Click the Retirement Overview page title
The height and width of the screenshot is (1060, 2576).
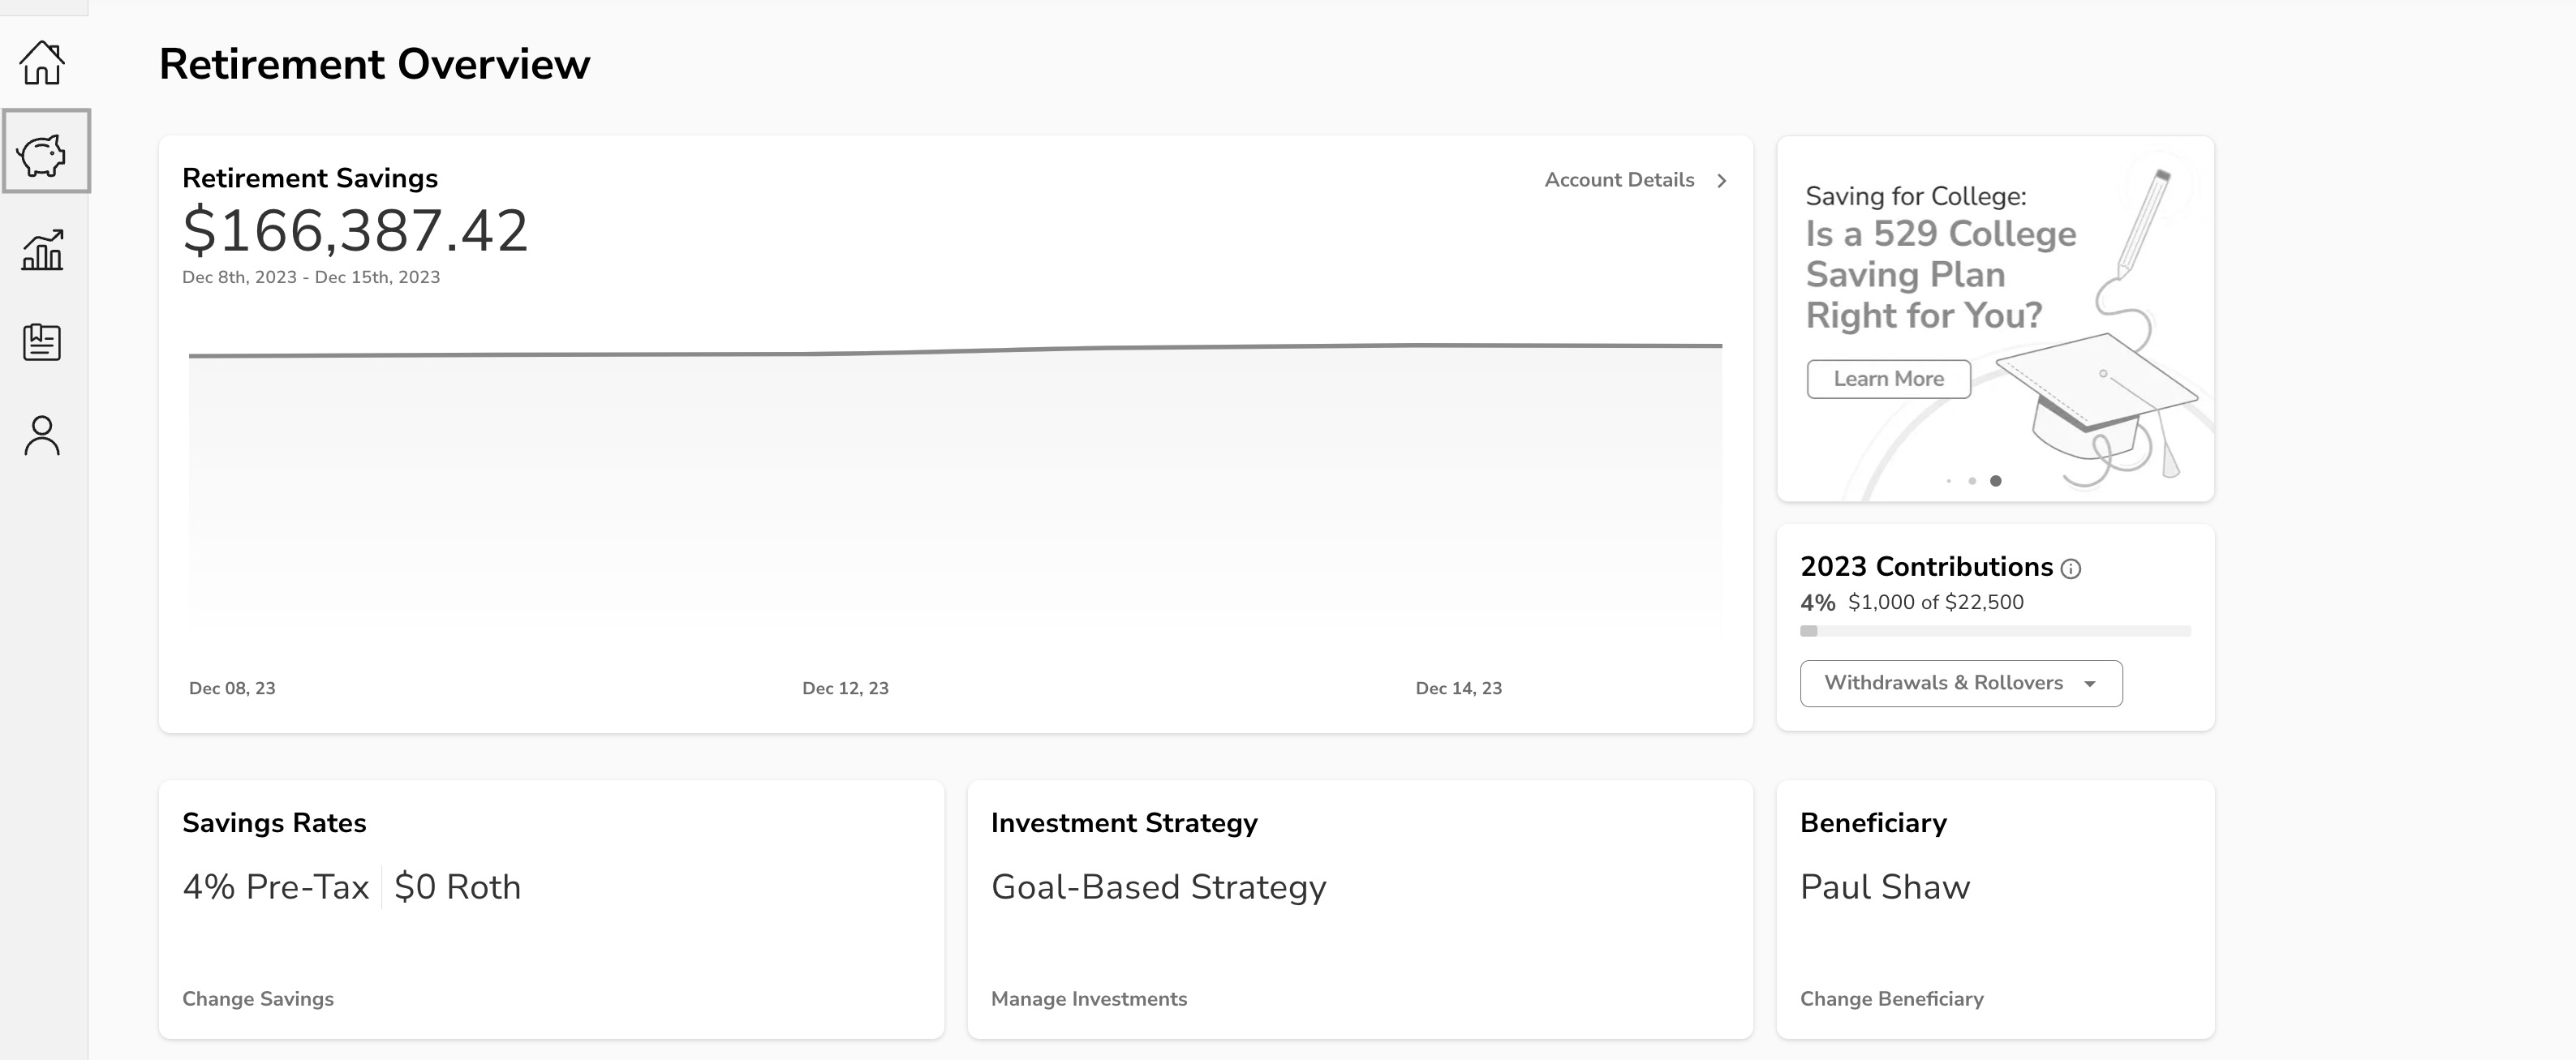(x=374, y=64)
